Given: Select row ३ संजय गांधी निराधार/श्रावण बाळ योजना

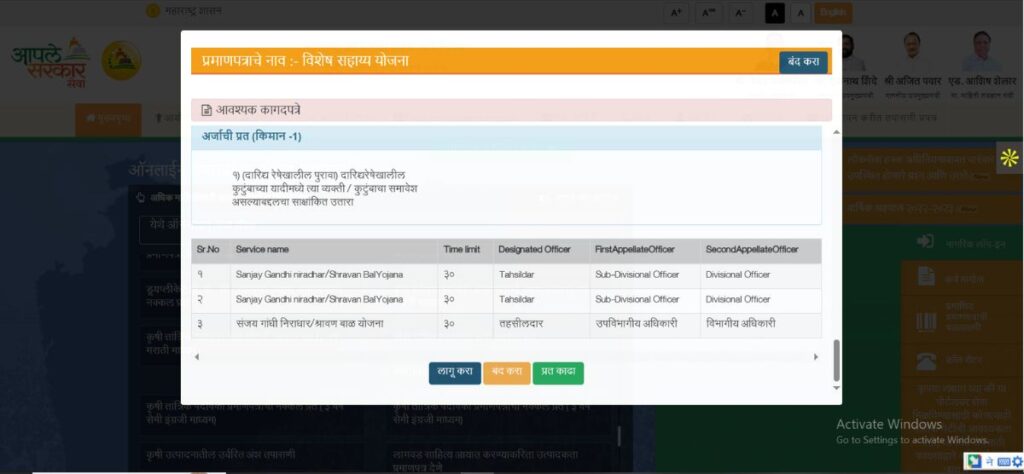Looking at the screenshot, I should pyautogui.click(x=310, y=324).
